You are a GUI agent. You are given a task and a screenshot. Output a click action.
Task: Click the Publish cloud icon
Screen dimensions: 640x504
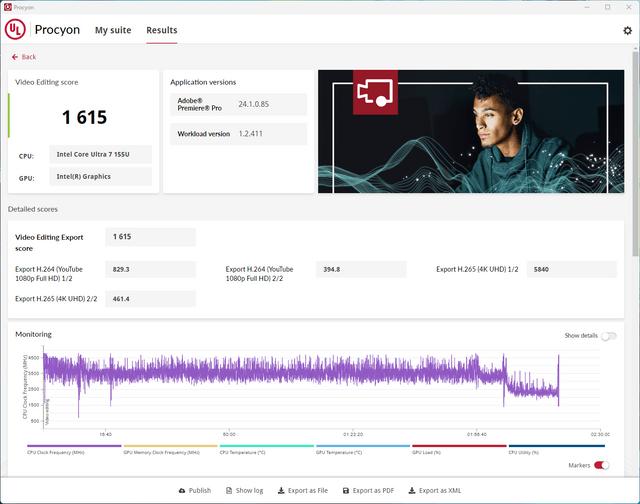click(182, 491)
